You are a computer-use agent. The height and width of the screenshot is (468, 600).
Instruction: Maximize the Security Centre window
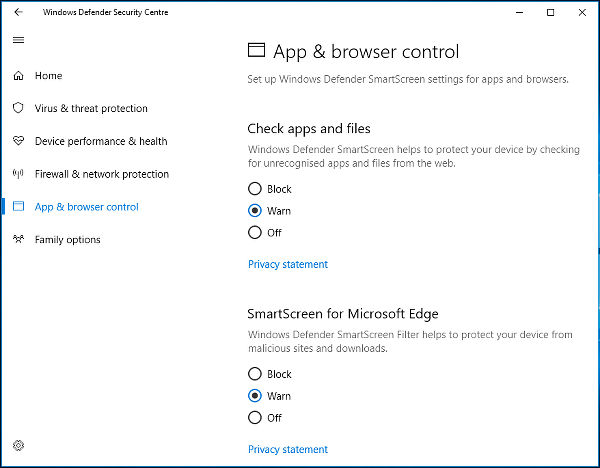(550, 12)
